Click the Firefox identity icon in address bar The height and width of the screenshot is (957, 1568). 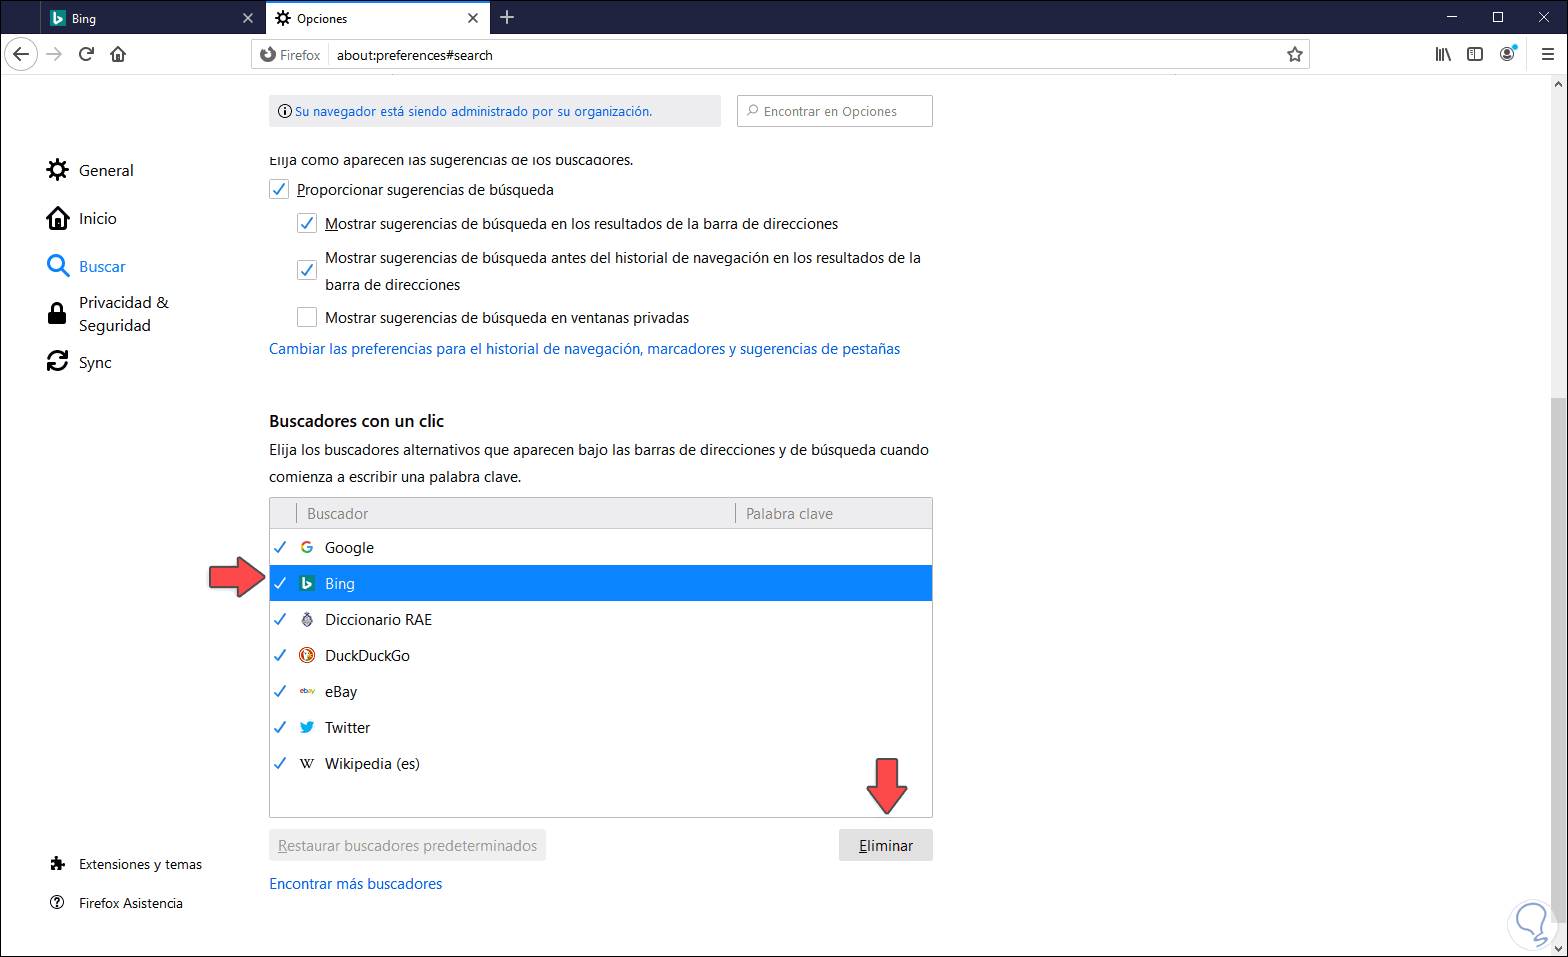268,55
